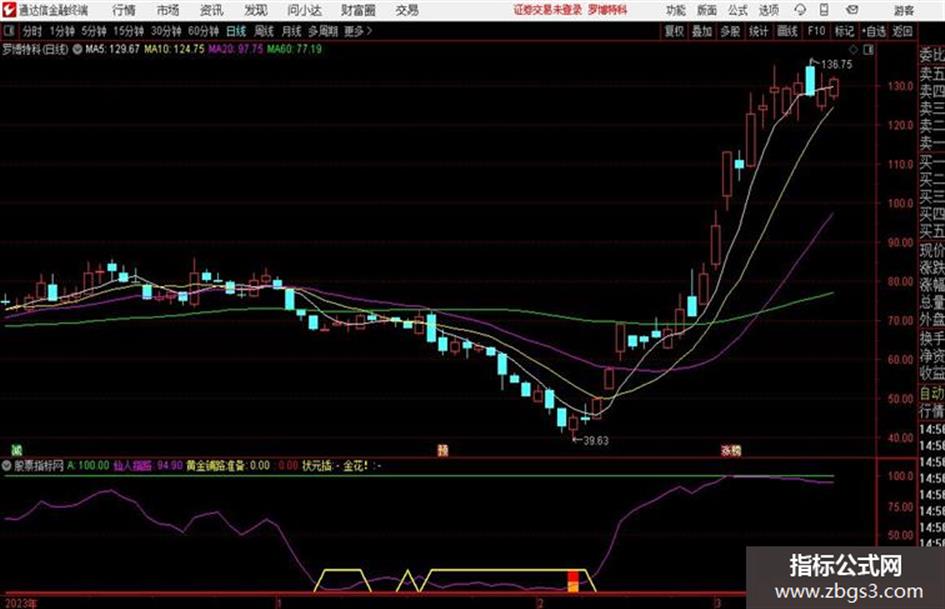Add stock via 自选 button

click(873, 31)
